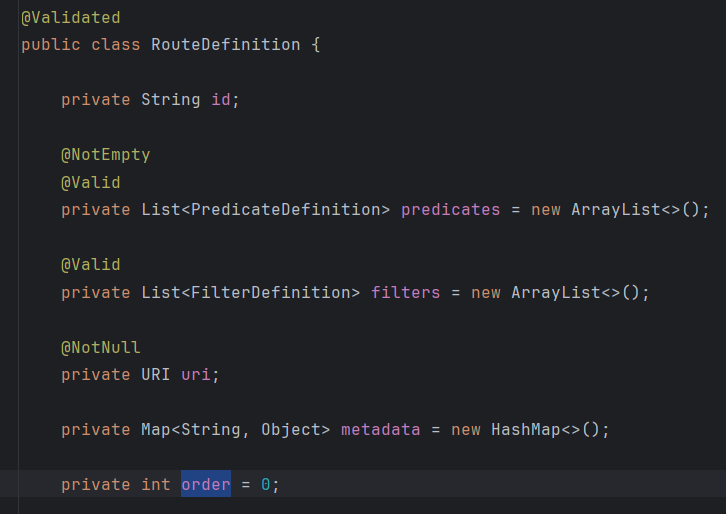Click the 'uri' field name
The image size is (726, 514).
pyautogui.click(x=195, y=375)
